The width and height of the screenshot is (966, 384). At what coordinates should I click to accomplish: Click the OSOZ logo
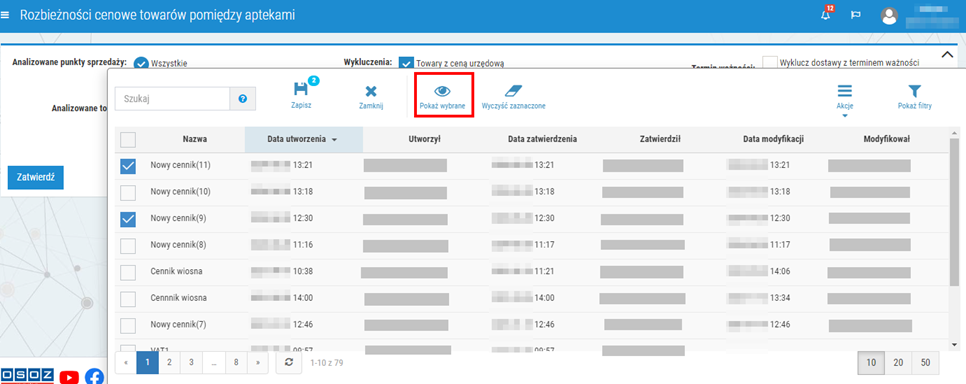(28, 375)
